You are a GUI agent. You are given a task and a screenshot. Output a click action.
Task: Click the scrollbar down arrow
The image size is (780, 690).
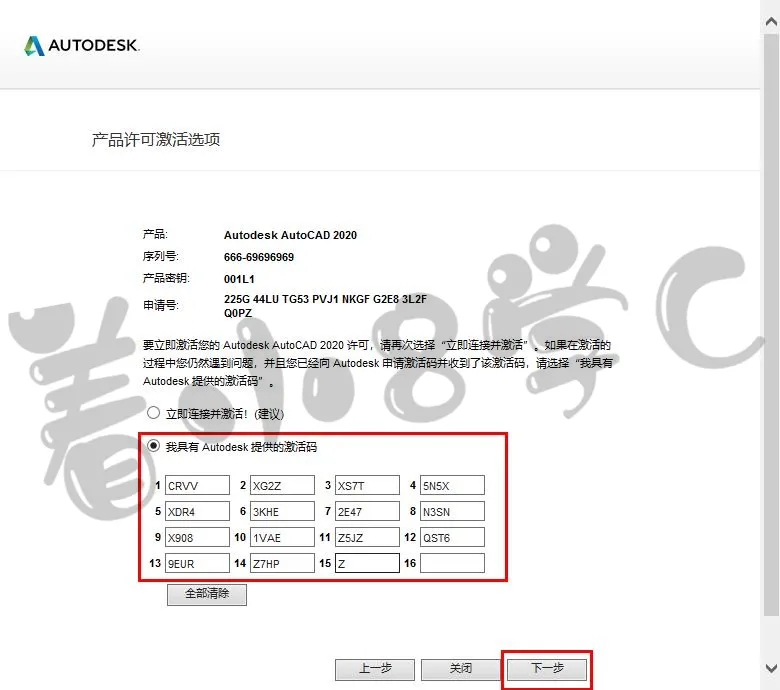[x=771, y=668]
